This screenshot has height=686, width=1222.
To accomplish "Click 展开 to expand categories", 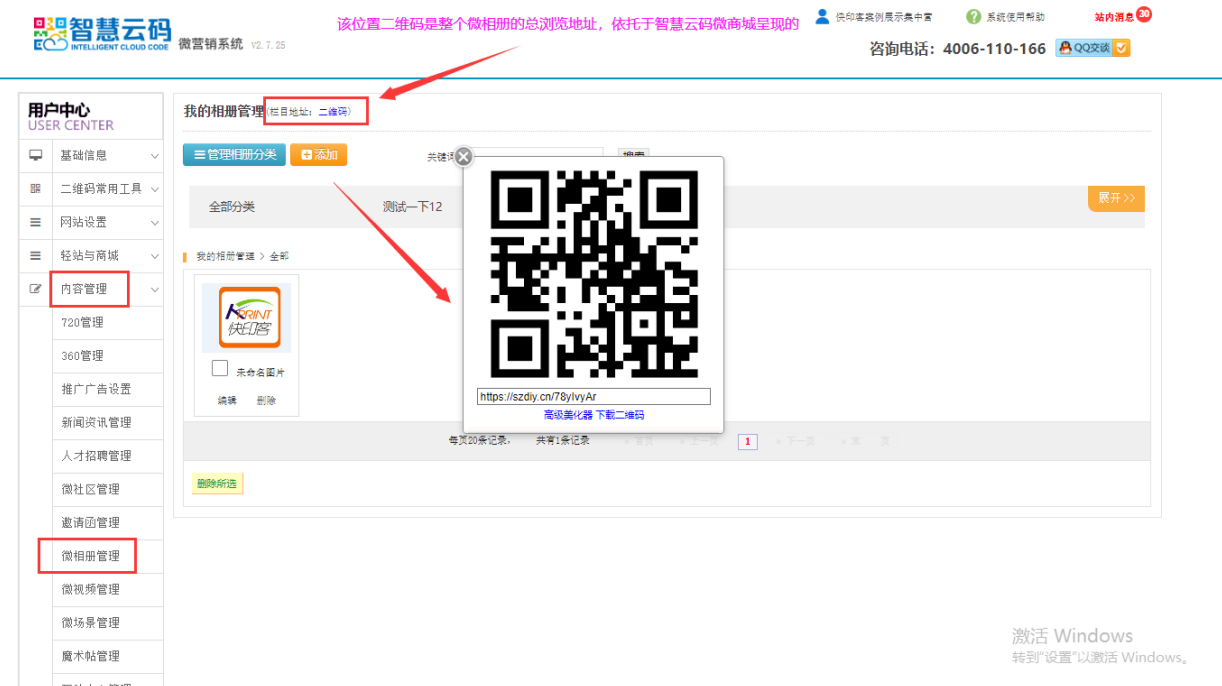I will pyautogui.click(x=1115, y=198).
